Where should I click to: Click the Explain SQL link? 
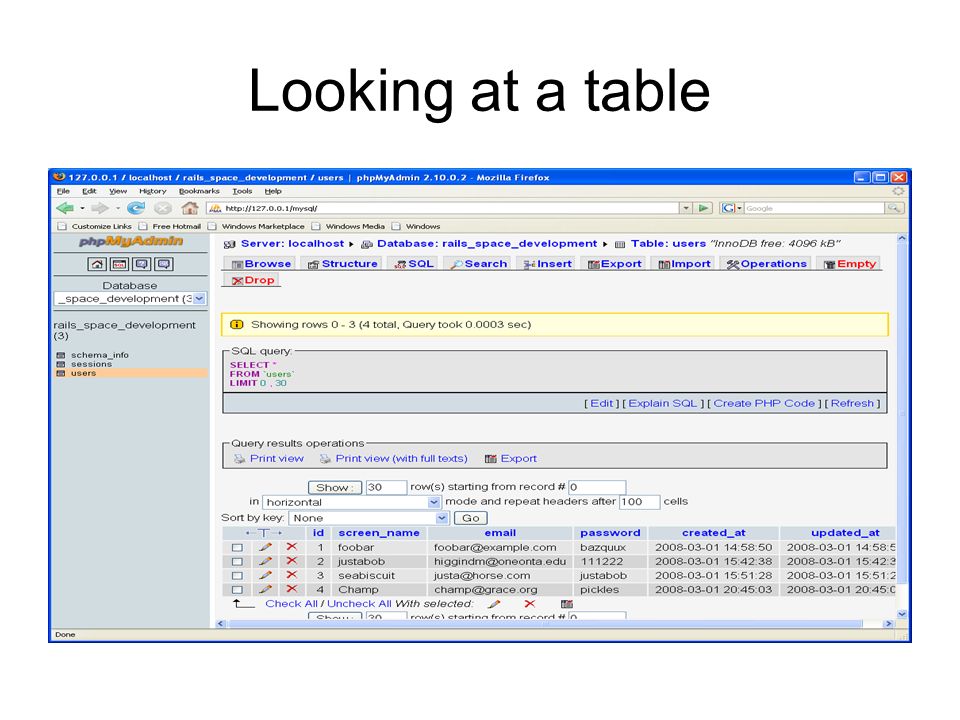[662, 403]
